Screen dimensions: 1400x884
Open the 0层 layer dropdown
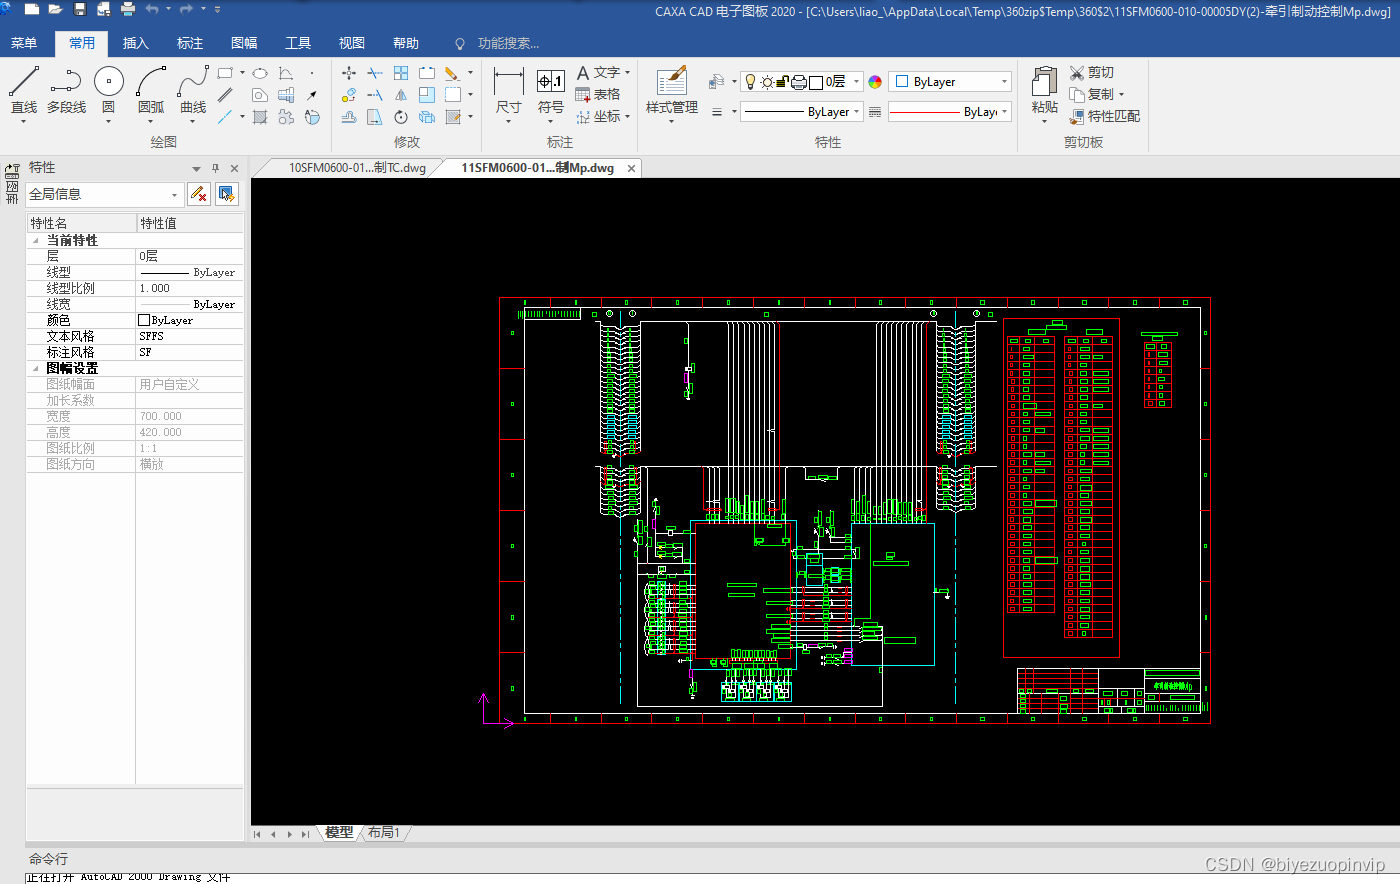point(802,82)
